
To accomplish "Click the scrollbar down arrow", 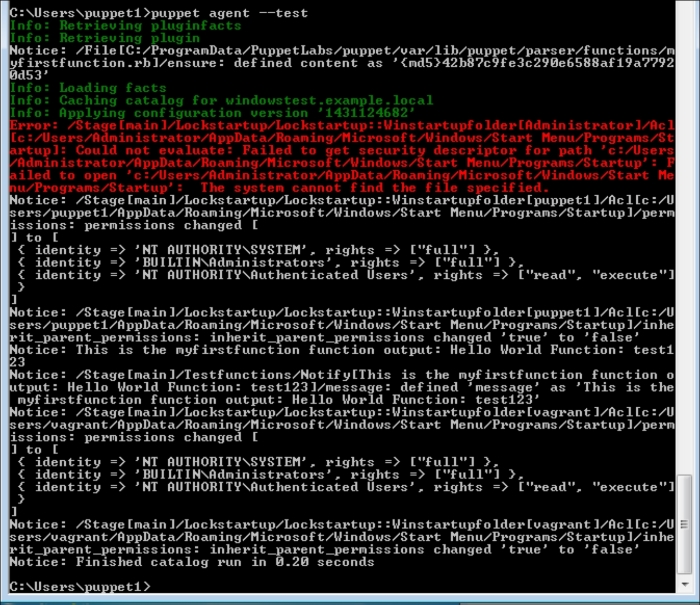I will 685,583.
